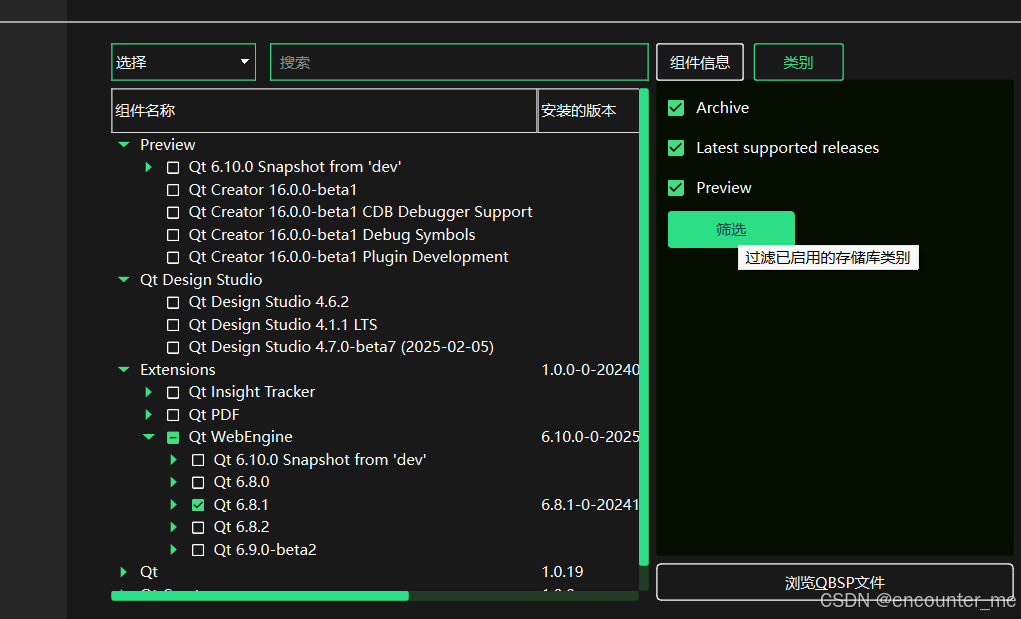Select the Qt WebEngine row label
This screenshot has width=1021, height=619.
241,437
